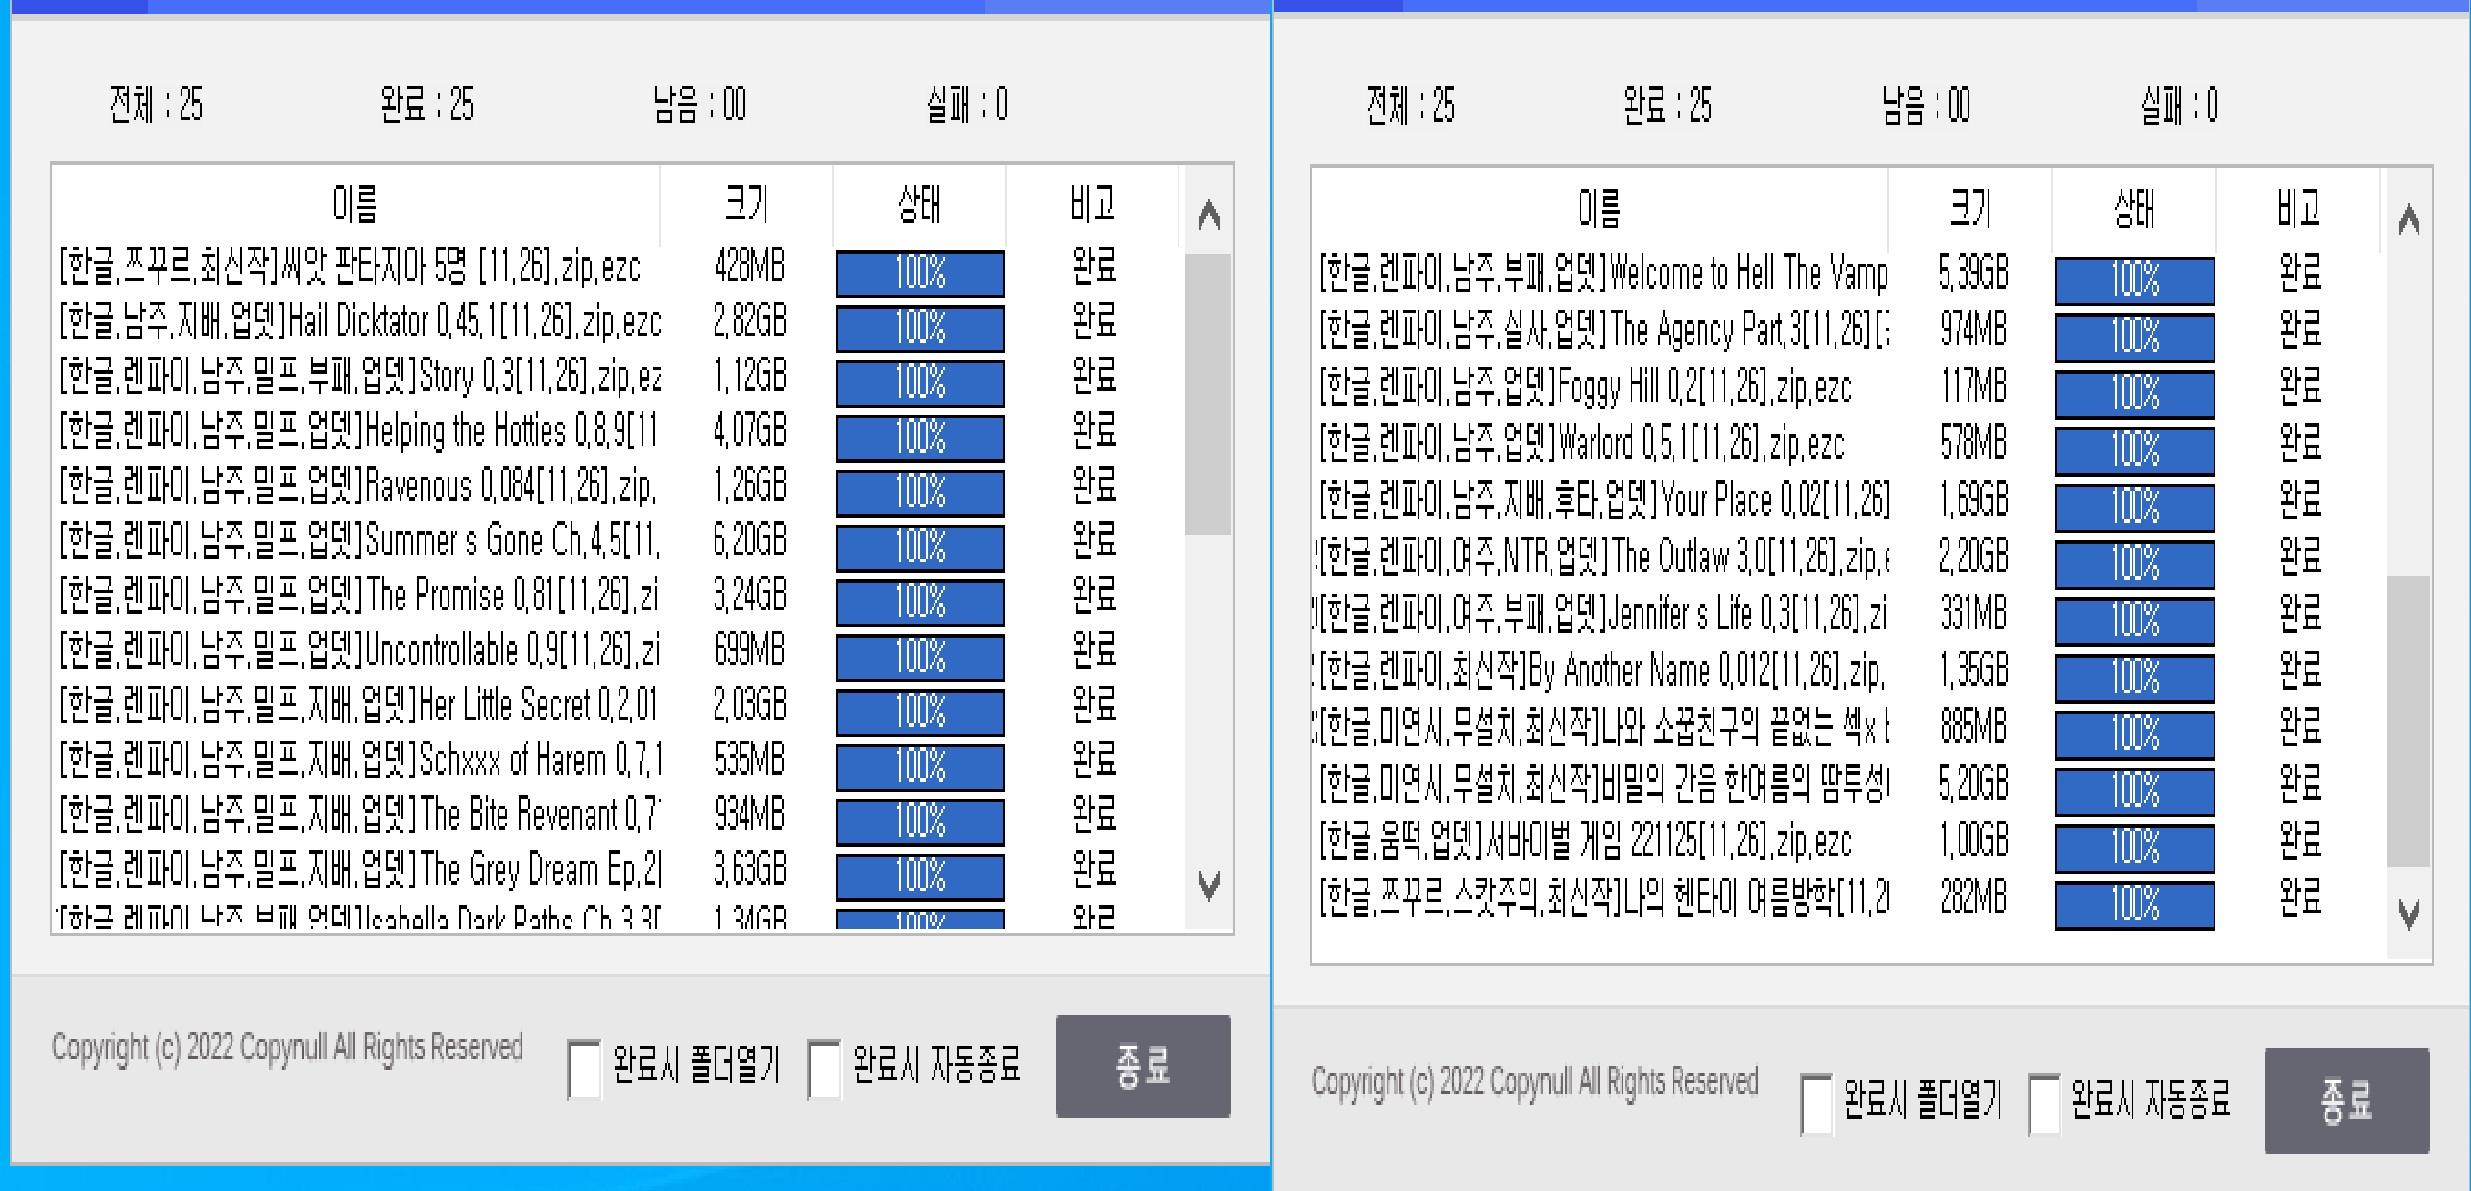
Task: Check '완료시 폴더열기' in the left window
Action: click(x=585, y=1069)
